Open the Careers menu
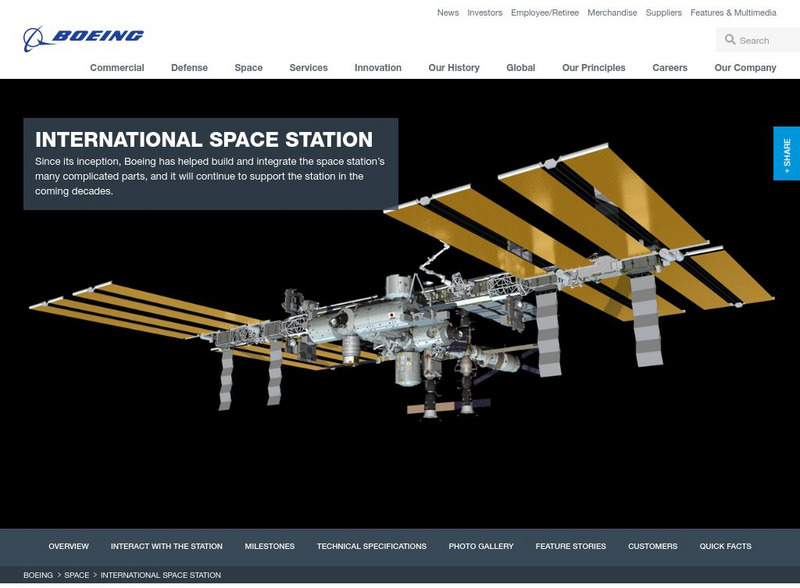Image resolution: width=800 pixels, height=588 pixels. point(669,67)
